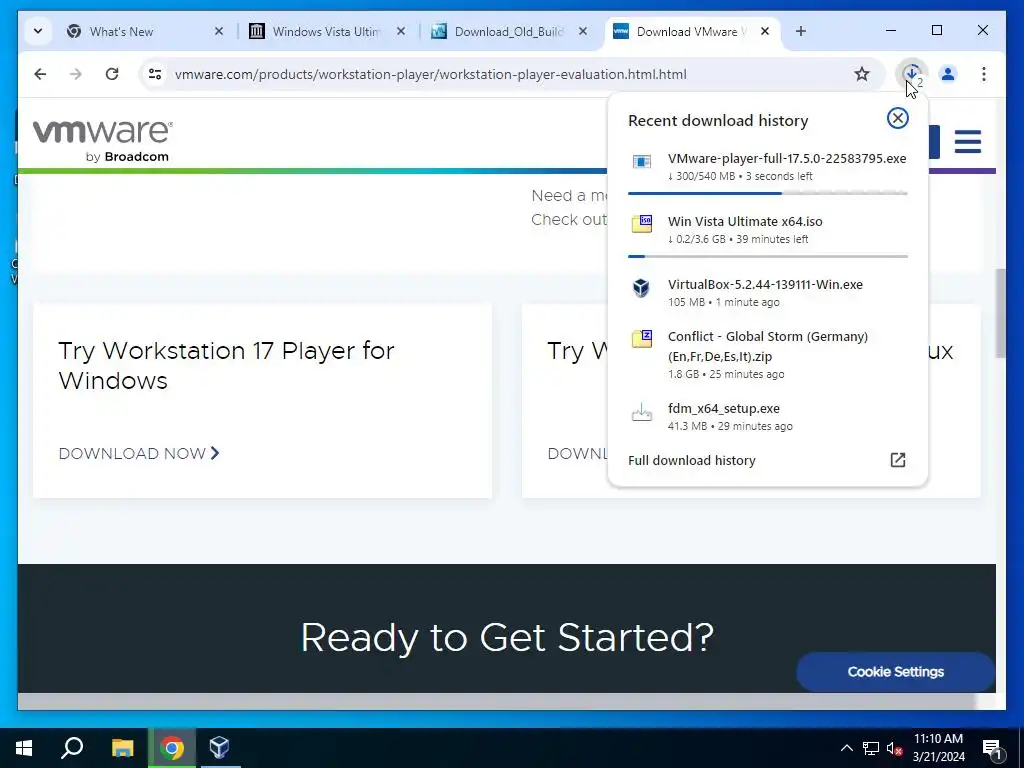Click the Chrome taskbar icon
The width and height of the screenshot is (1024, 768).
pos(172,748)
